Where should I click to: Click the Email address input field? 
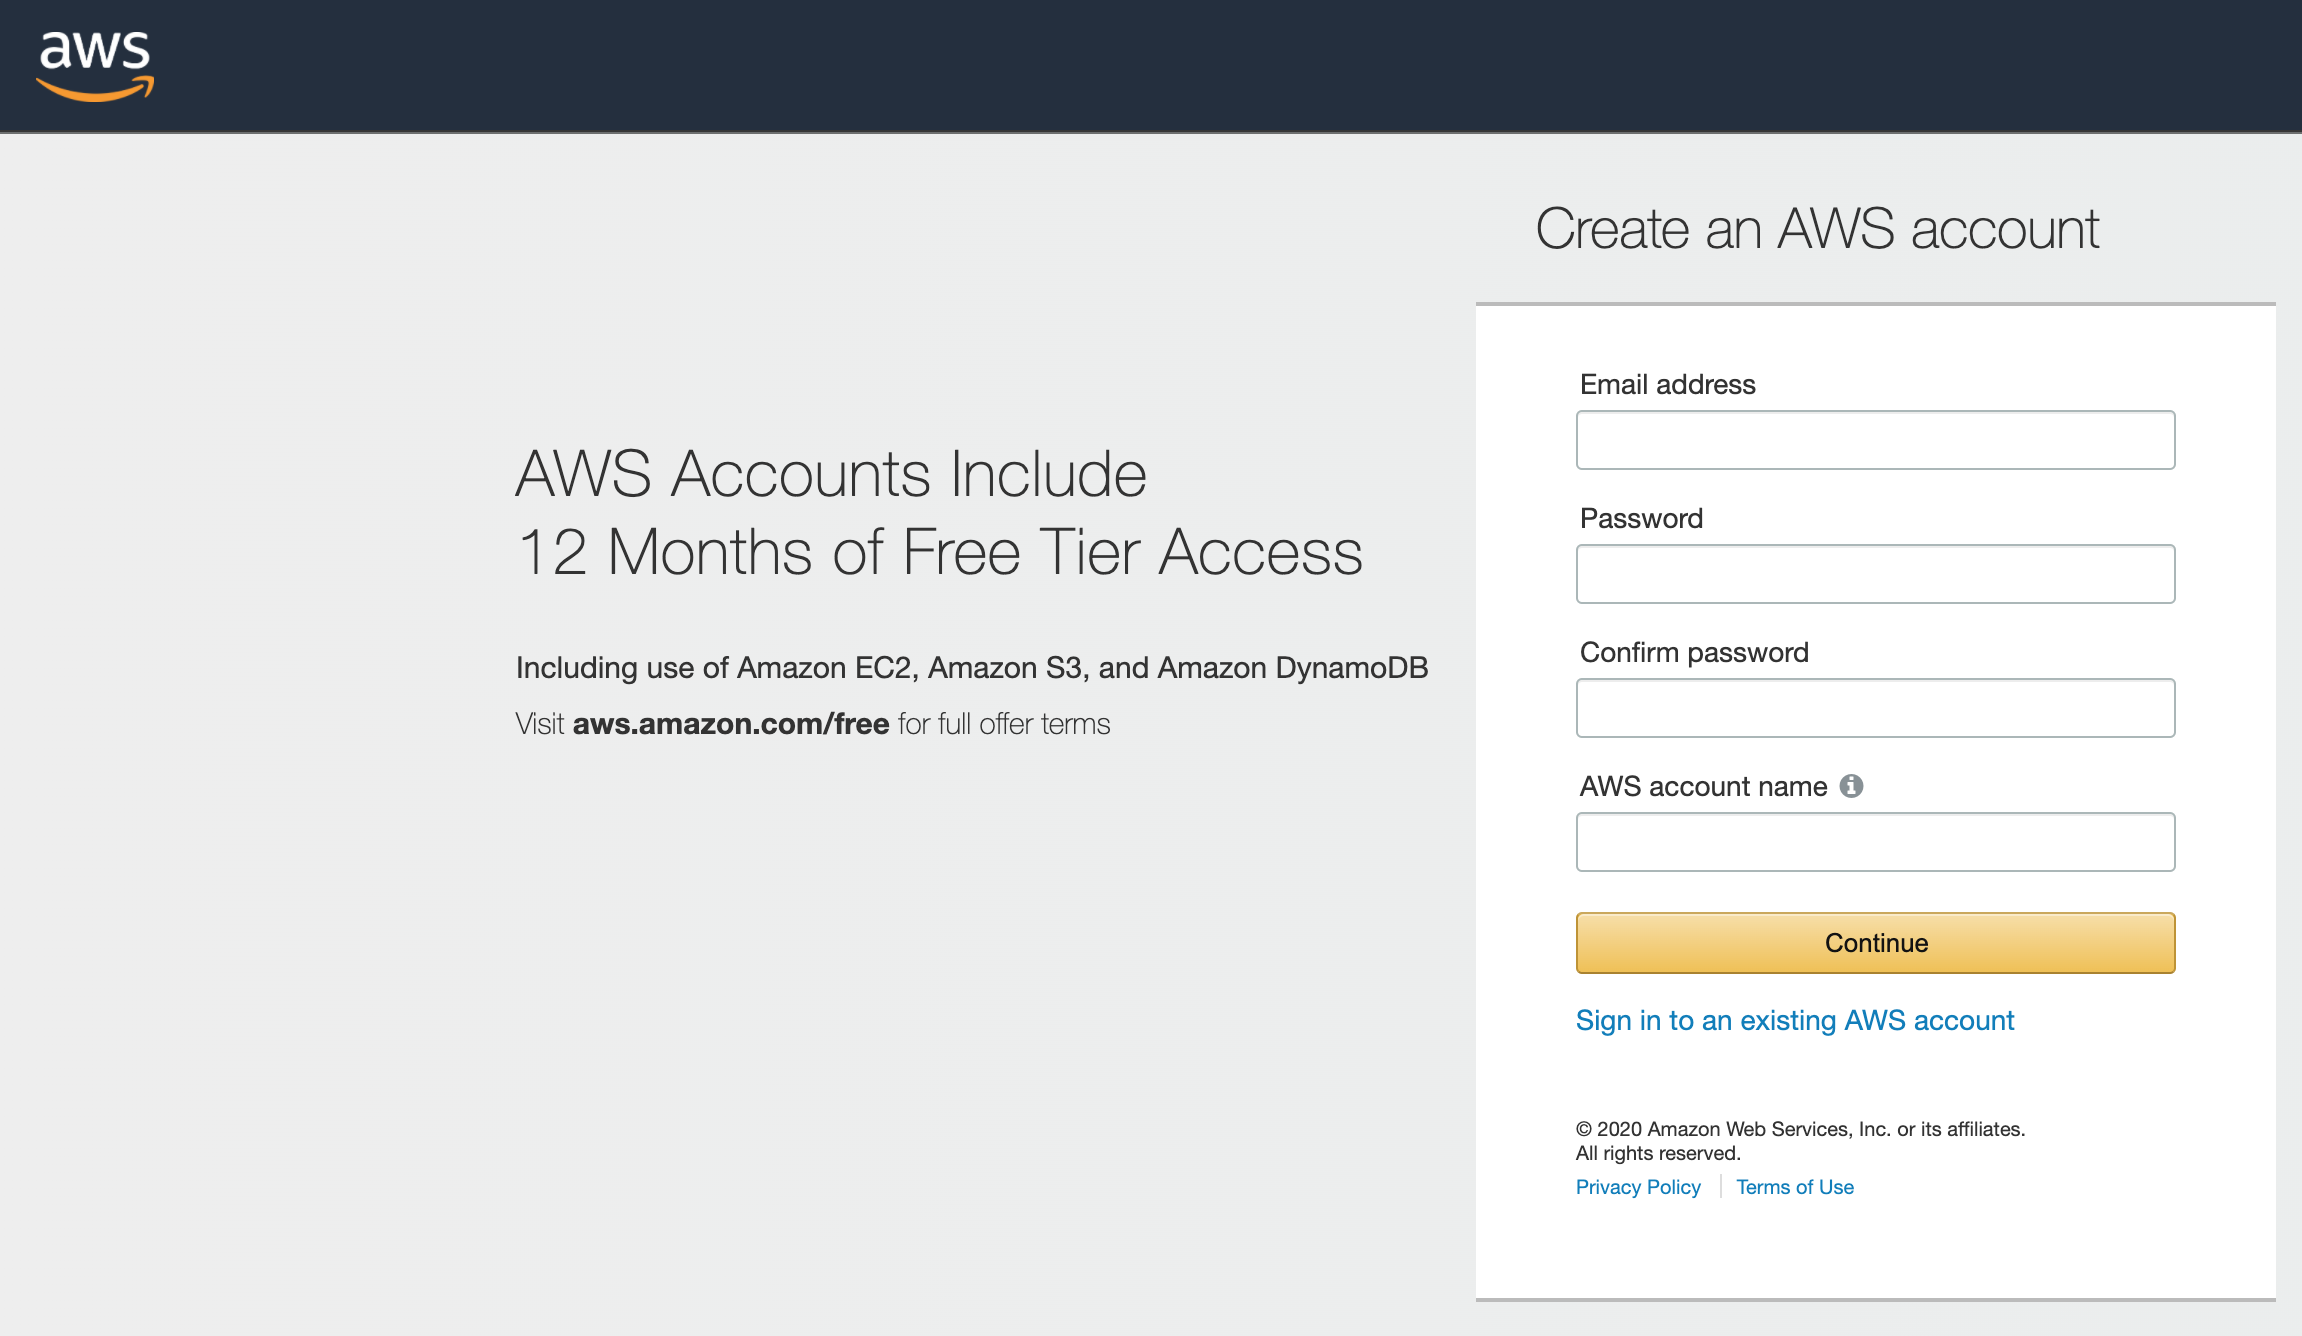pos(1876,439)
